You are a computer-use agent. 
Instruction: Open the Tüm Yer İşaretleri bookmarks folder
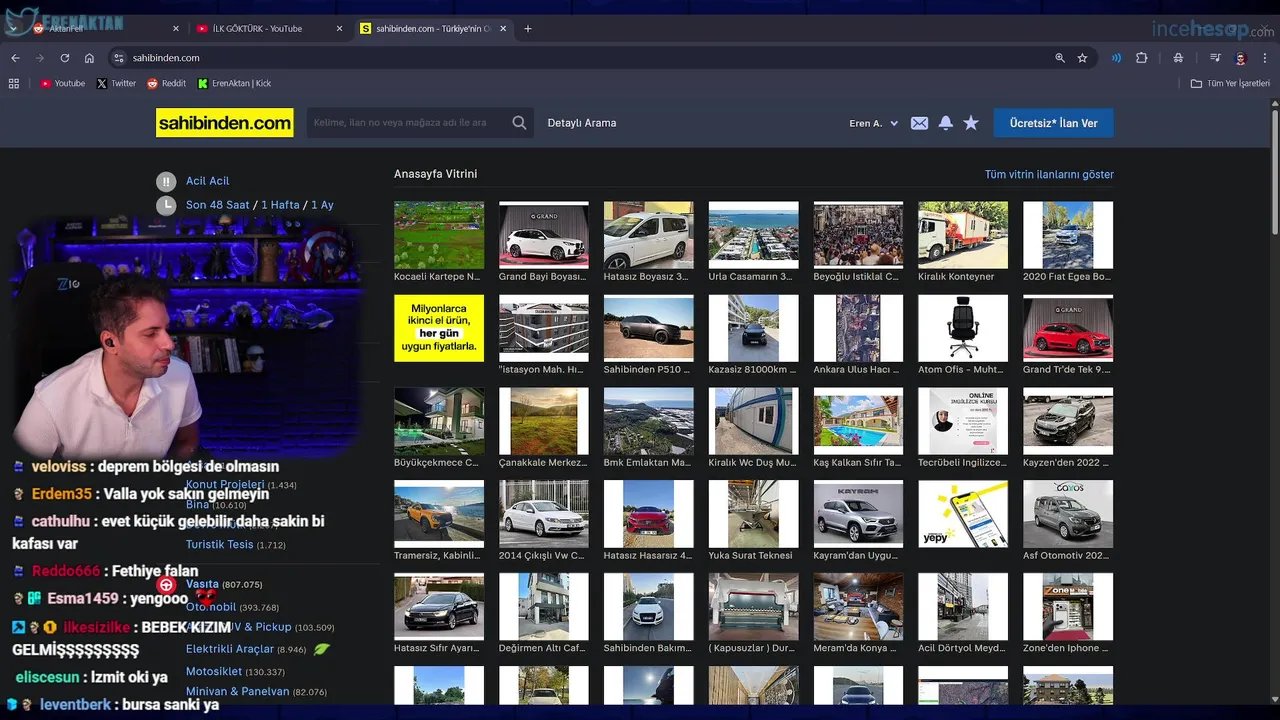click(x=1230, y=83)
